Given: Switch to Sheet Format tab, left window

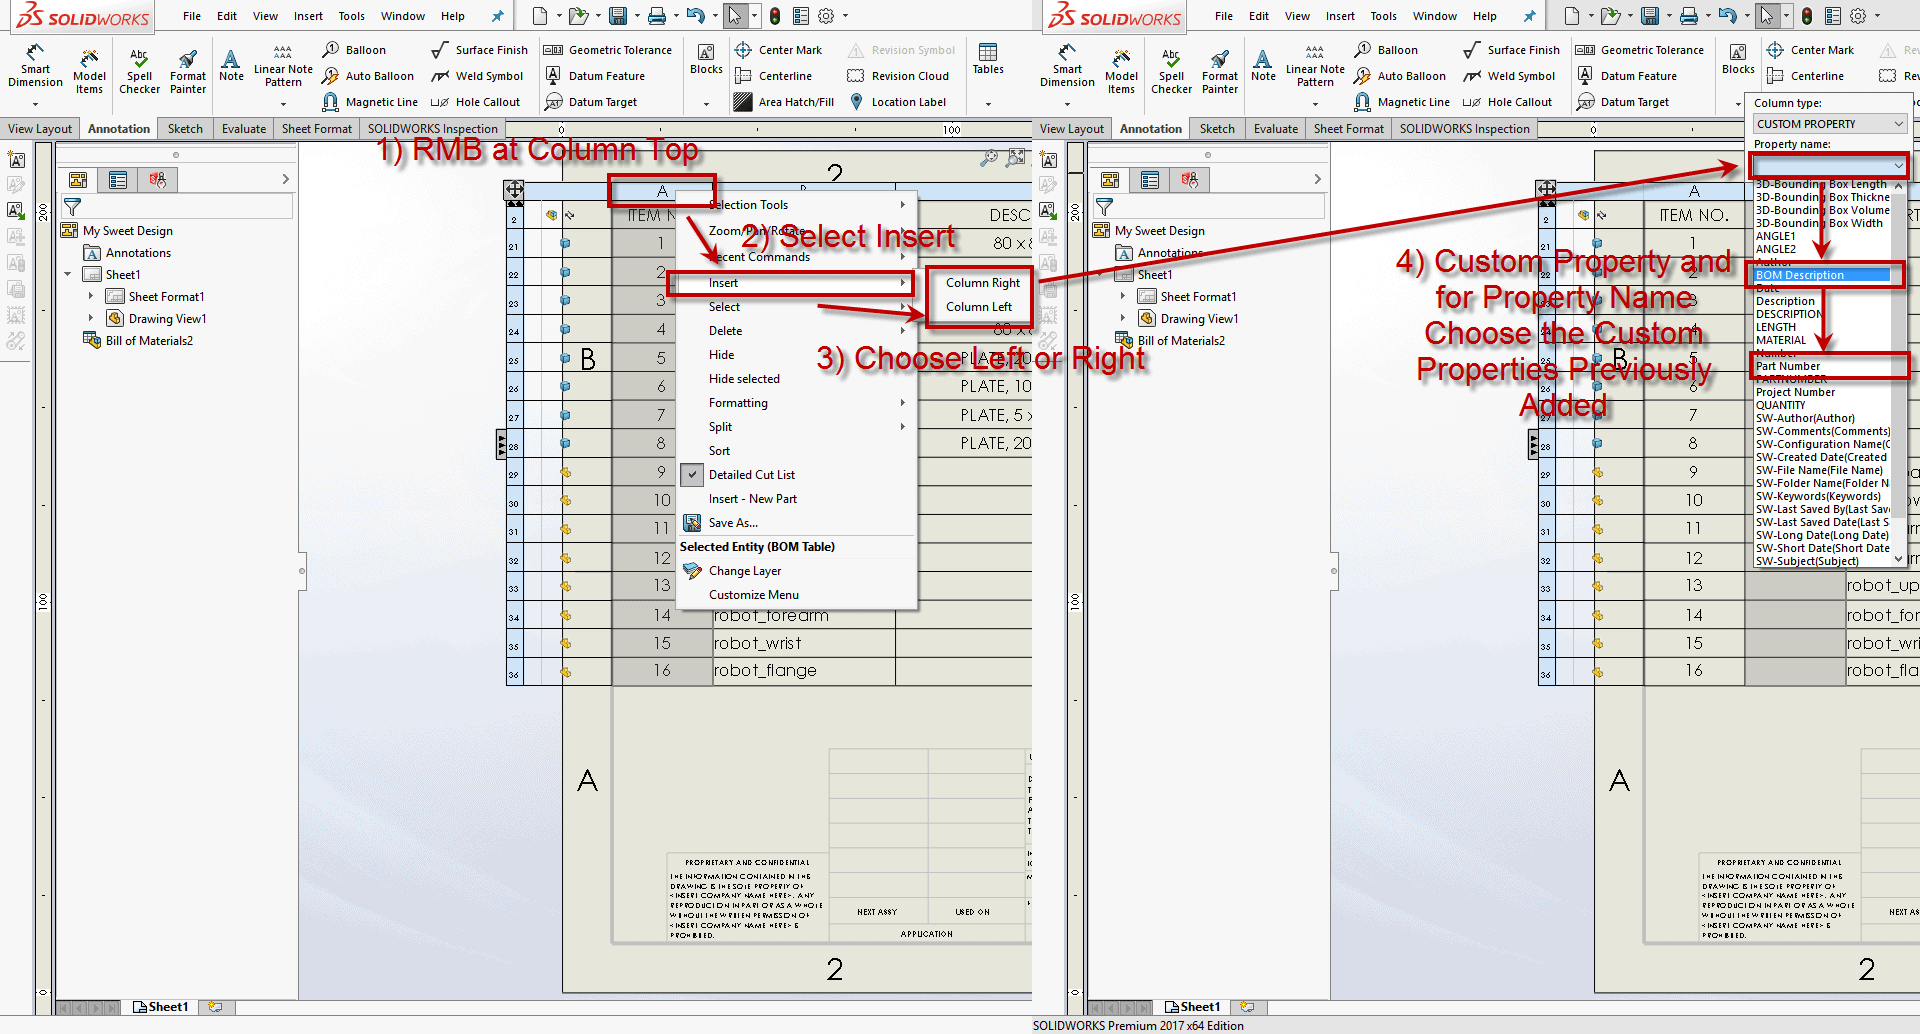Looking at the screenshot, I should [x=317, y=128].
